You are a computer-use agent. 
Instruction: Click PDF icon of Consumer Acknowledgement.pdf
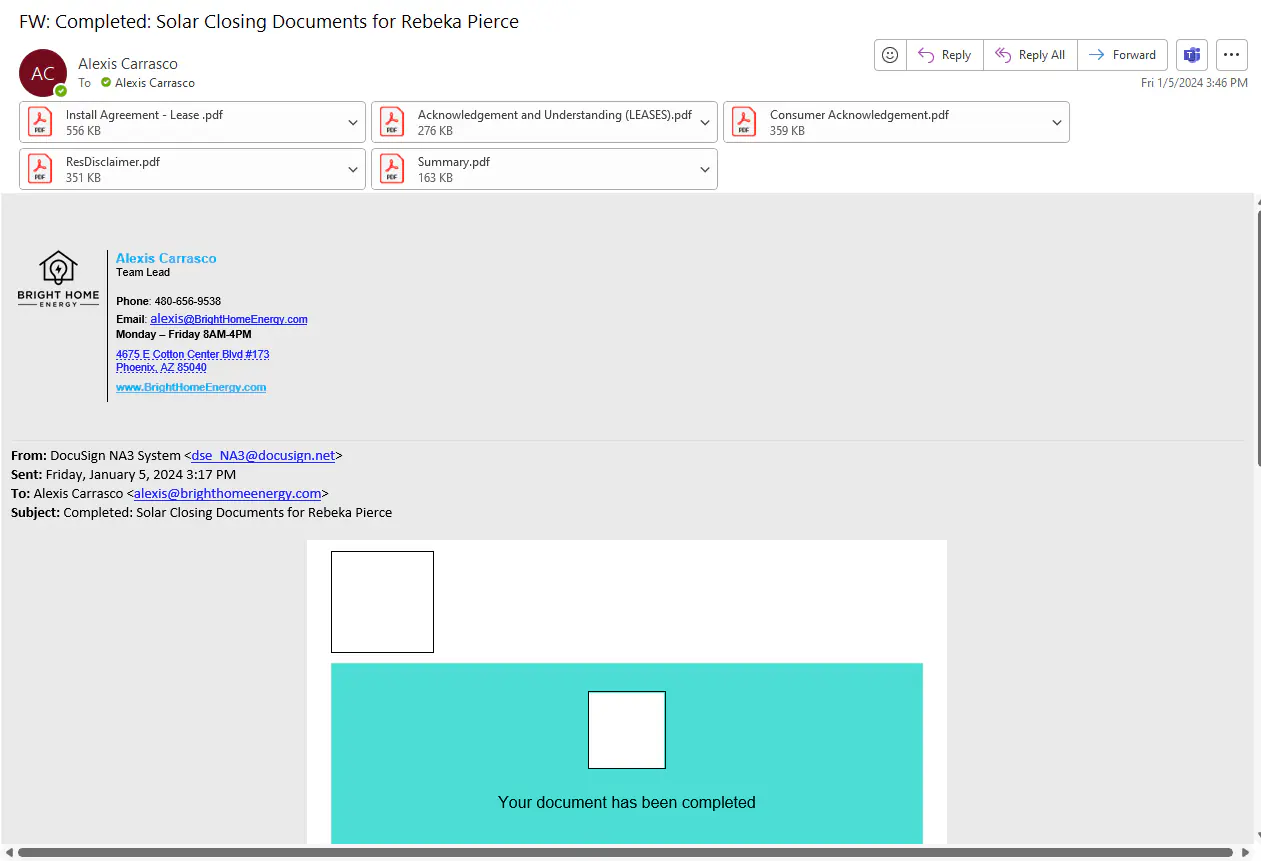click(744, 122)
